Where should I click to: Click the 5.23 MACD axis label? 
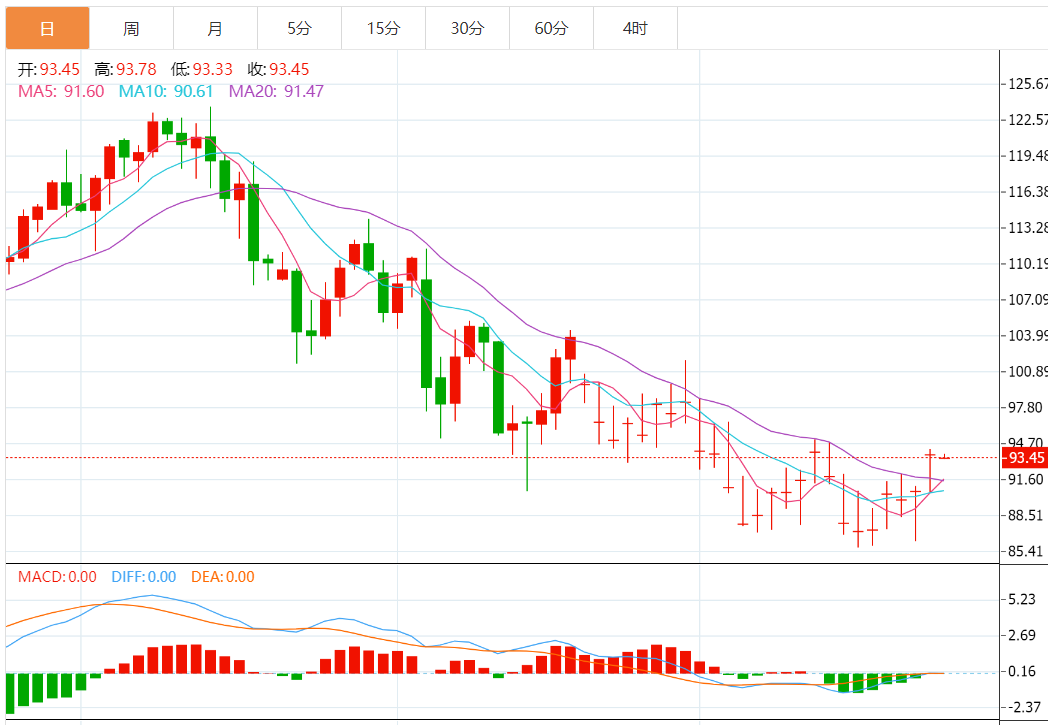pos(1023,599)
